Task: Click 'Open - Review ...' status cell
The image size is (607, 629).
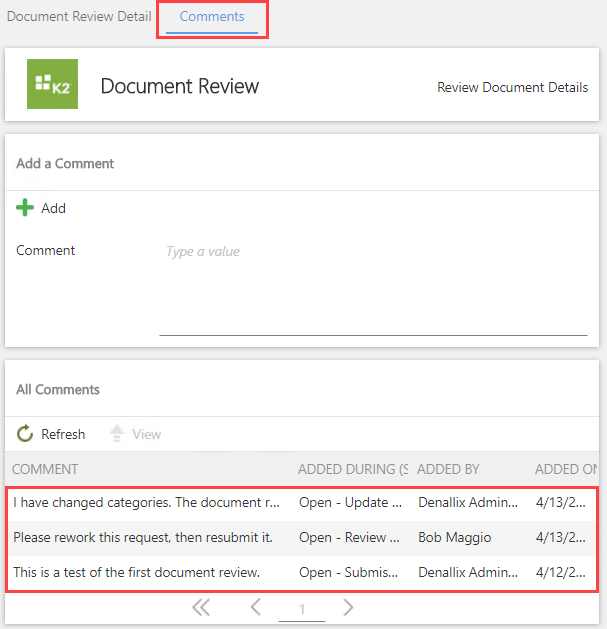Action: pyautogui.click(x=349, y=537)
